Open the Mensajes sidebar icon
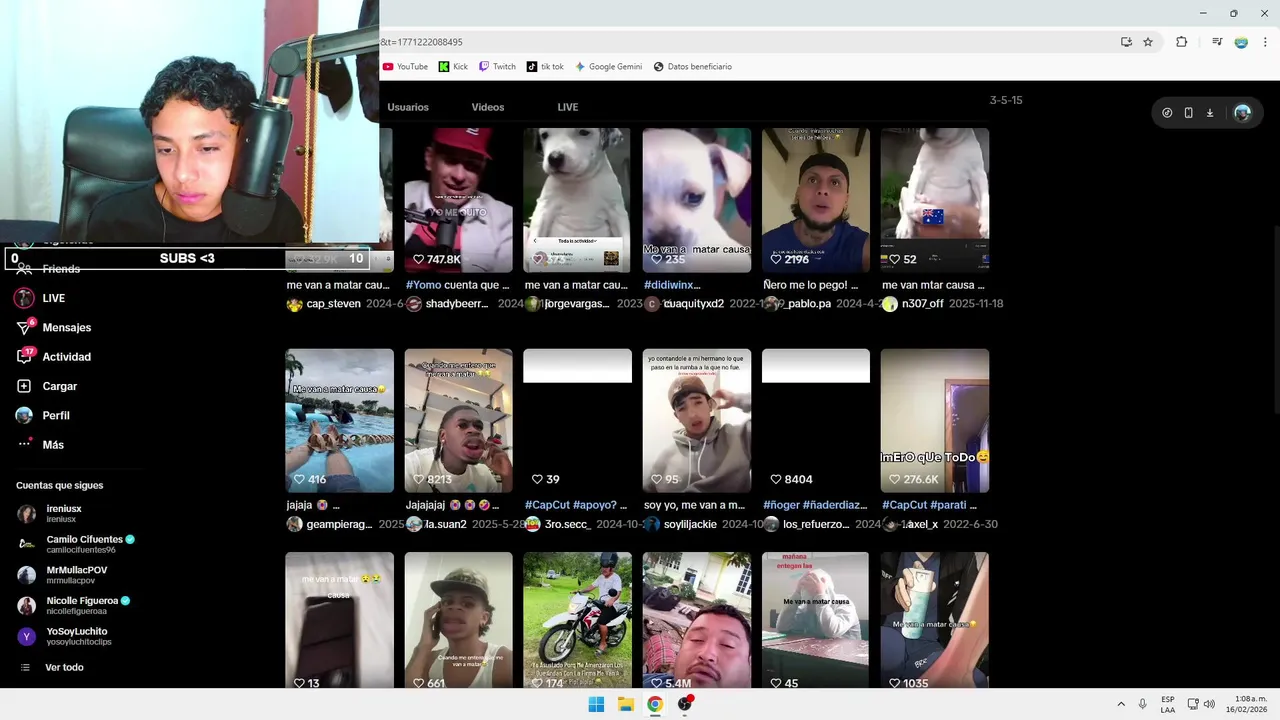 point(24,328)
